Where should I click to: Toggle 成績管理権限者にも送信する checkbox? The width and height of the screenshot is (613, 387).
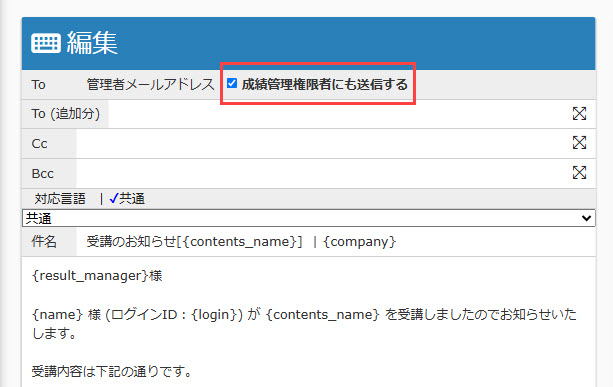click(232, 83)
